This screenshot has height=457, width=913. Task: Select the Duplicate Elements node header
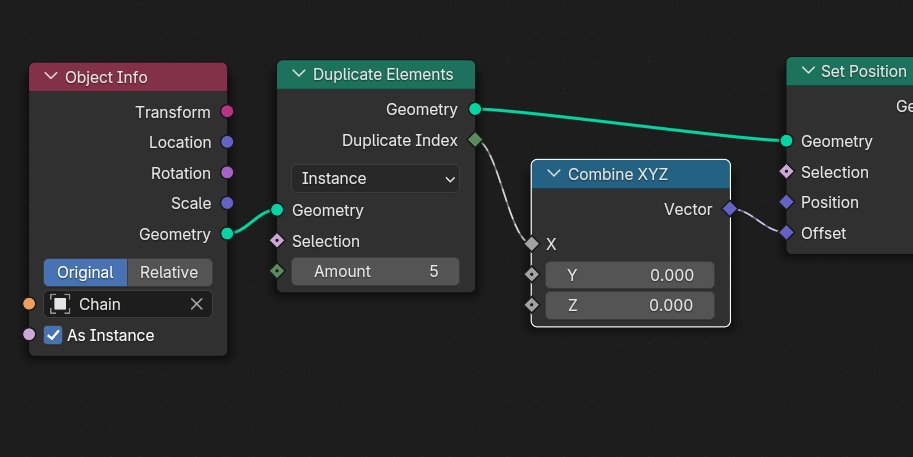pos(376,75)
